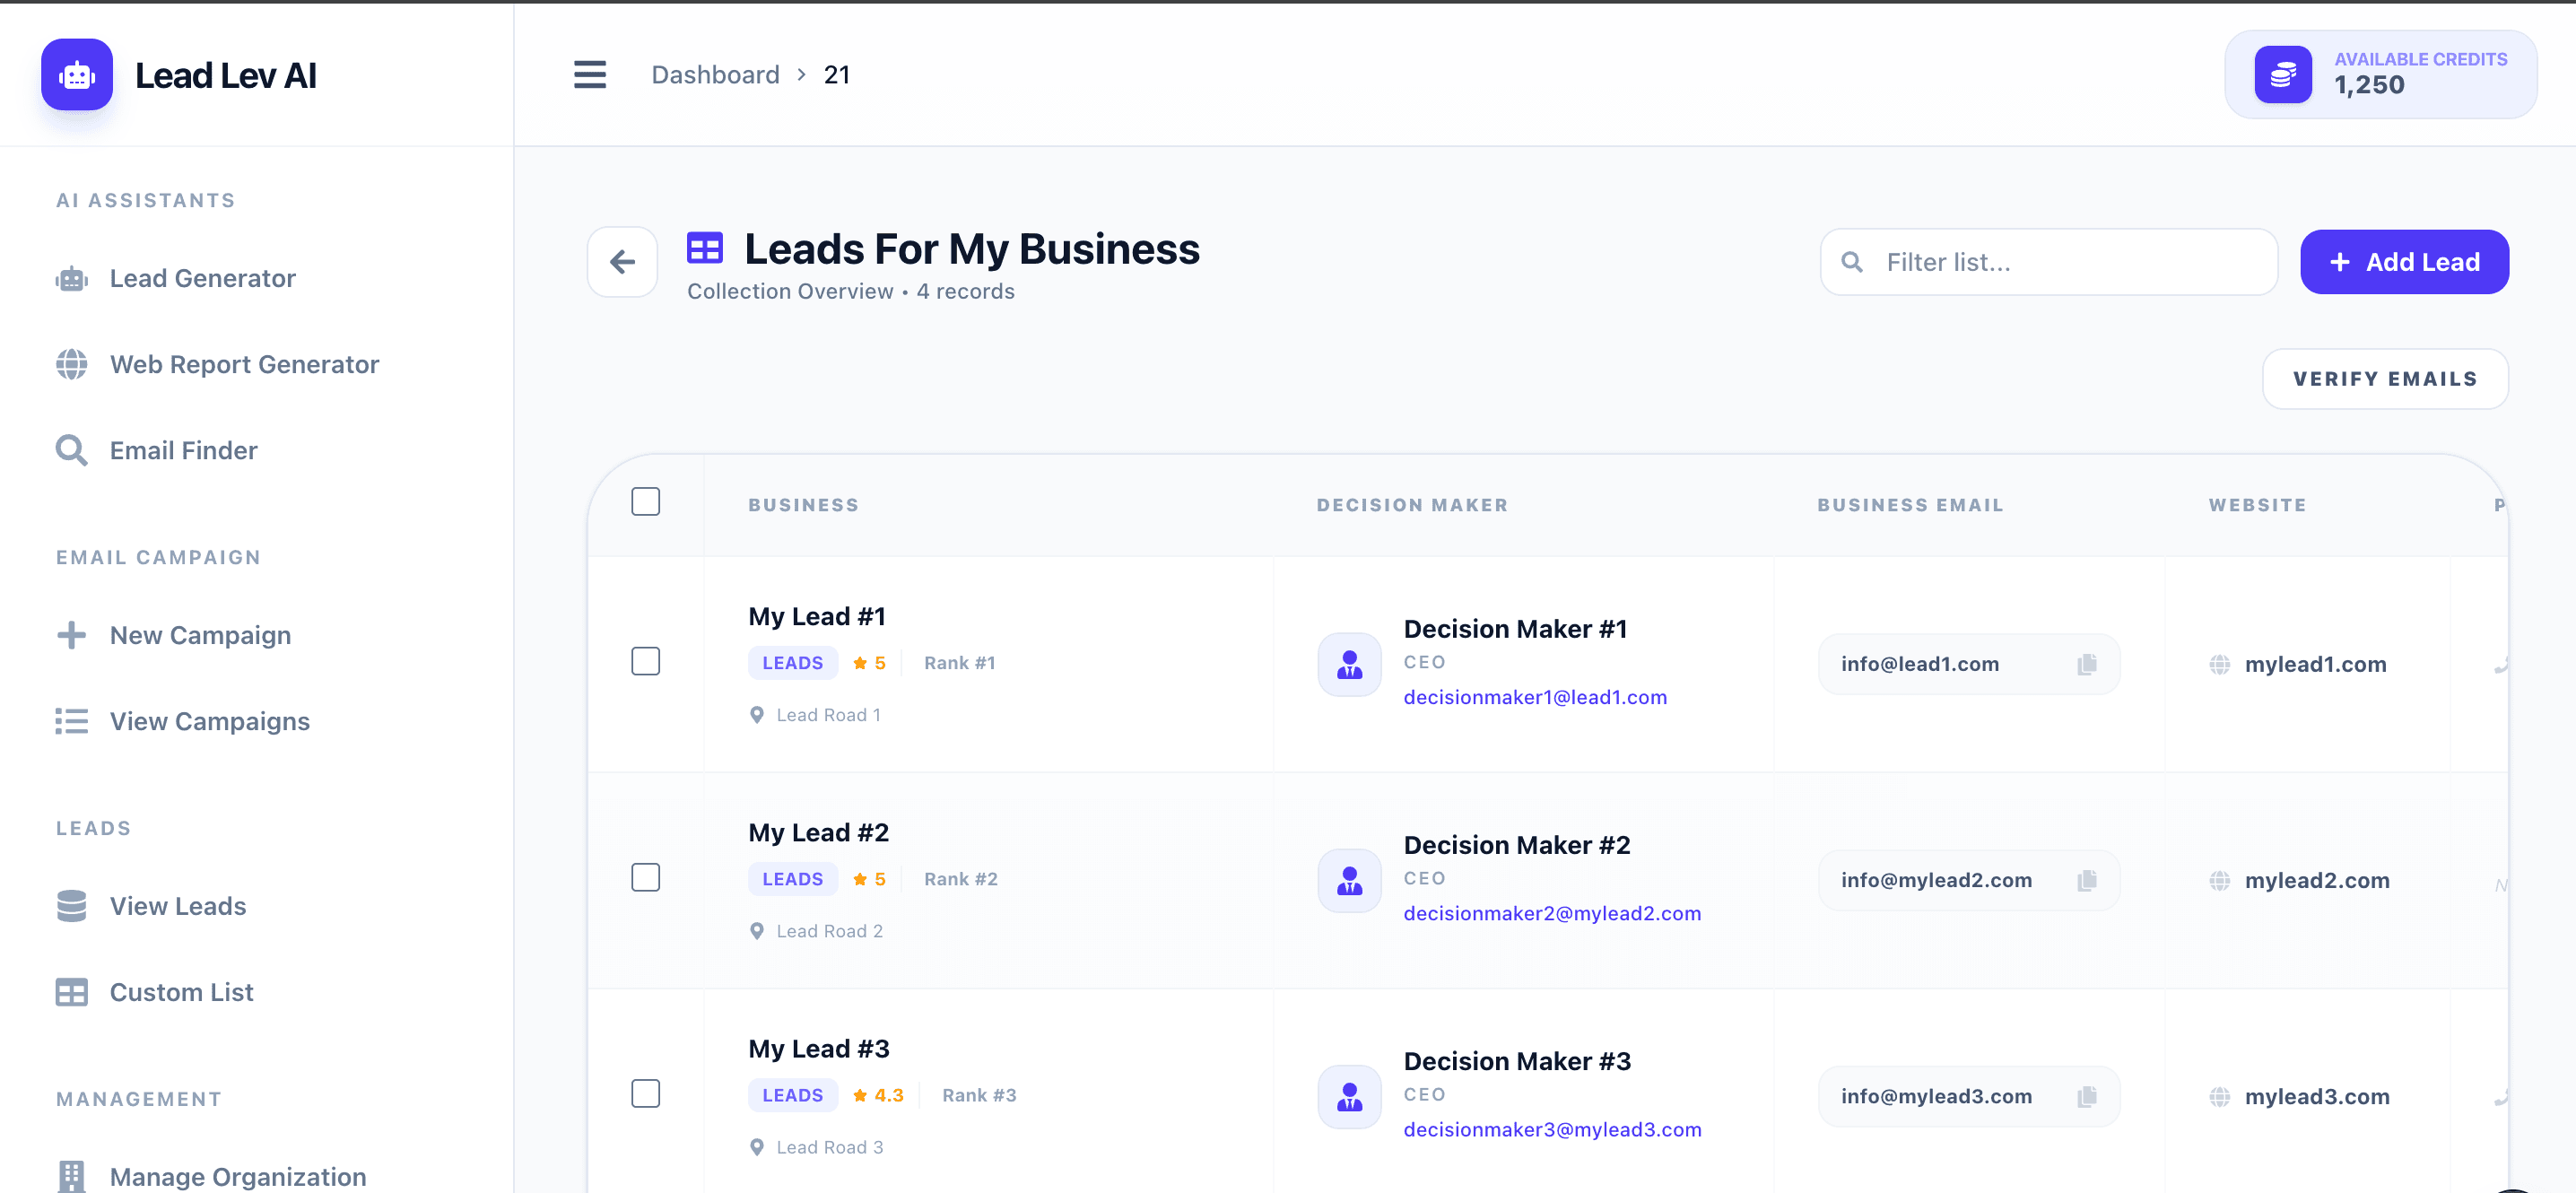Click the star rating of My Lead #1
2576x1193 pixels.
click(869, 663)
